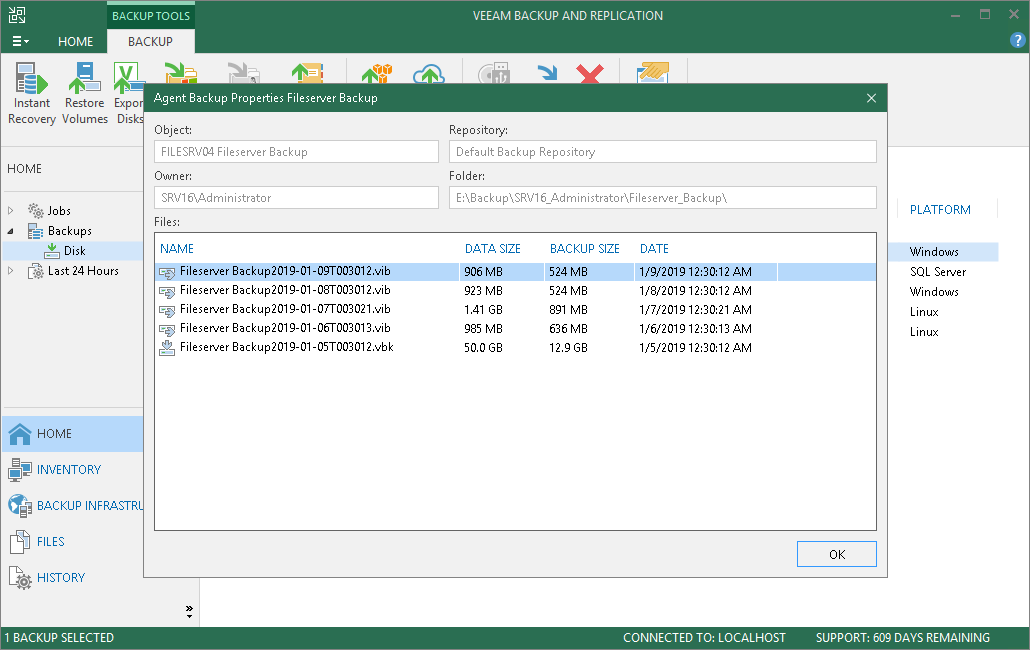Click the Veeam application icon in title bar
Viewport: 1030px width, 650px height.
(17, 15)
